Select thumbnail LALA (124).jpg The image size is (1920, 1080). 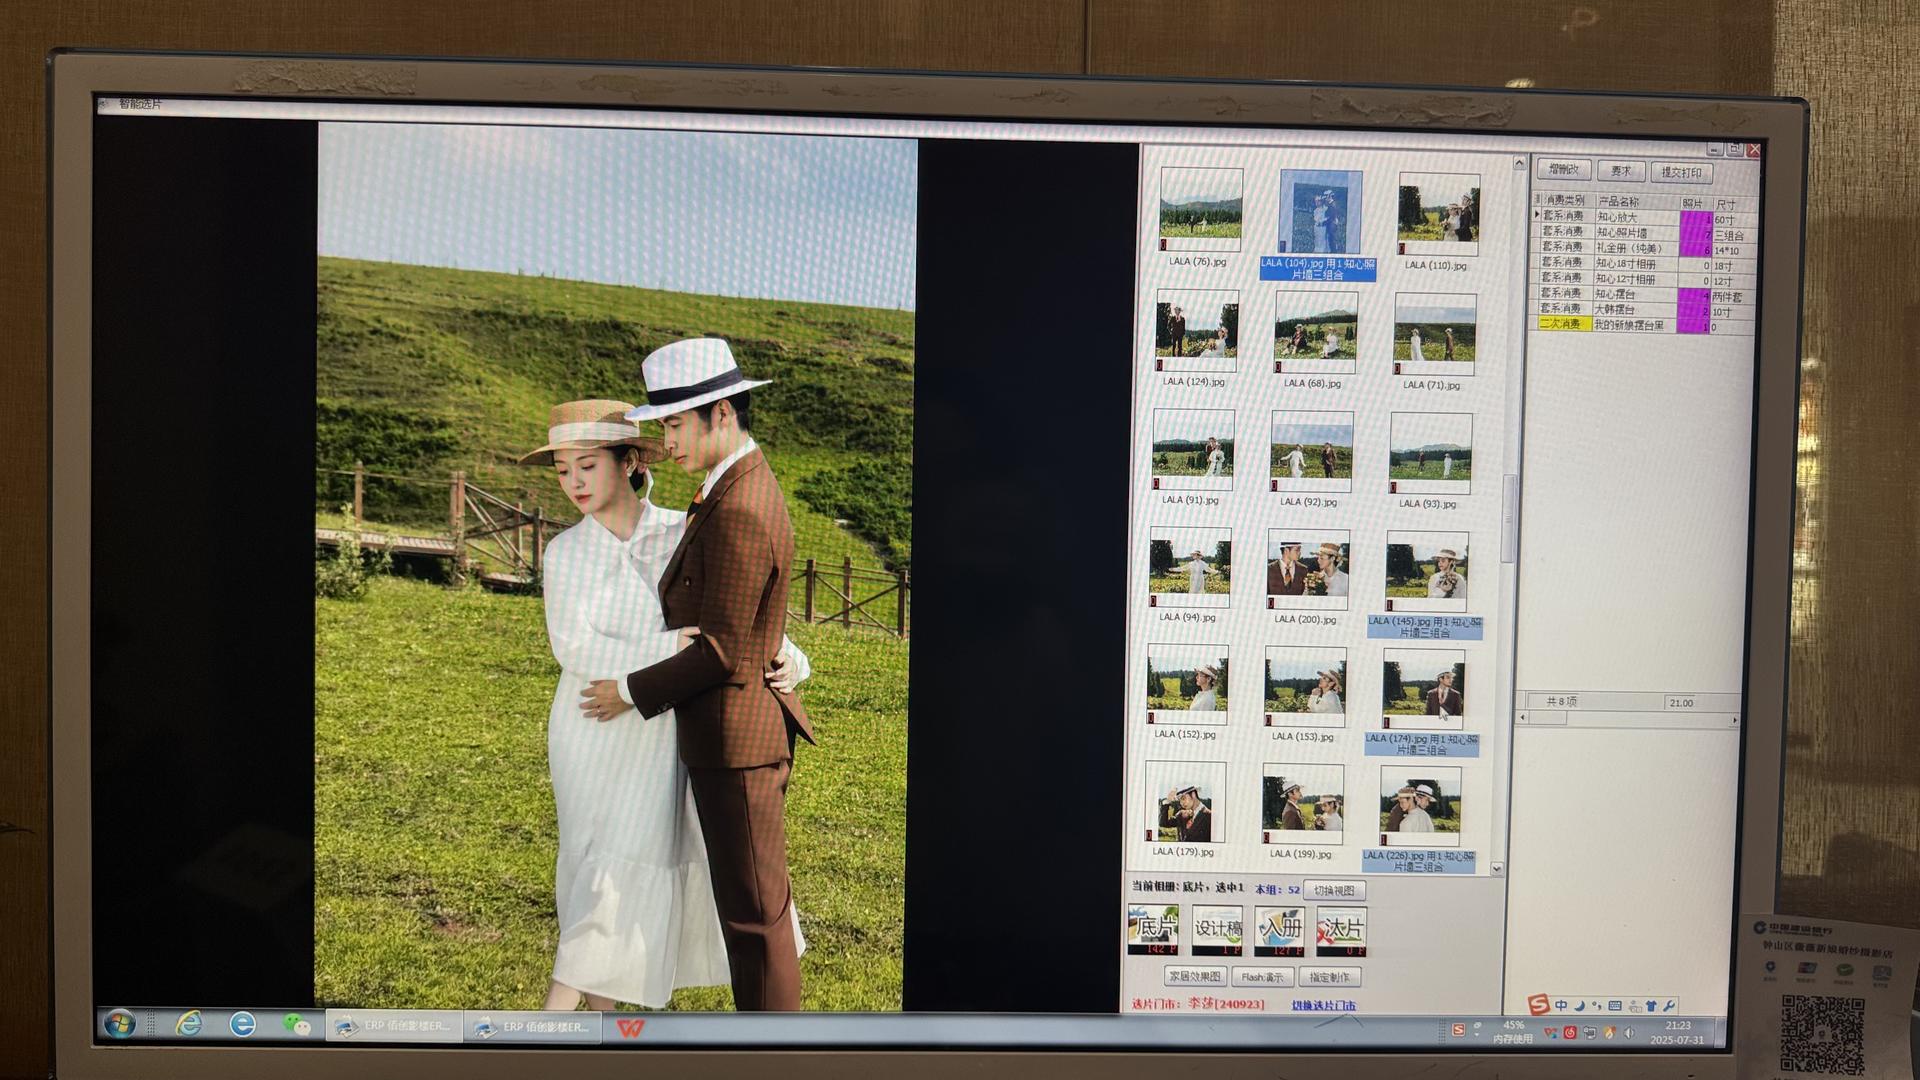tap(1197, 331)
